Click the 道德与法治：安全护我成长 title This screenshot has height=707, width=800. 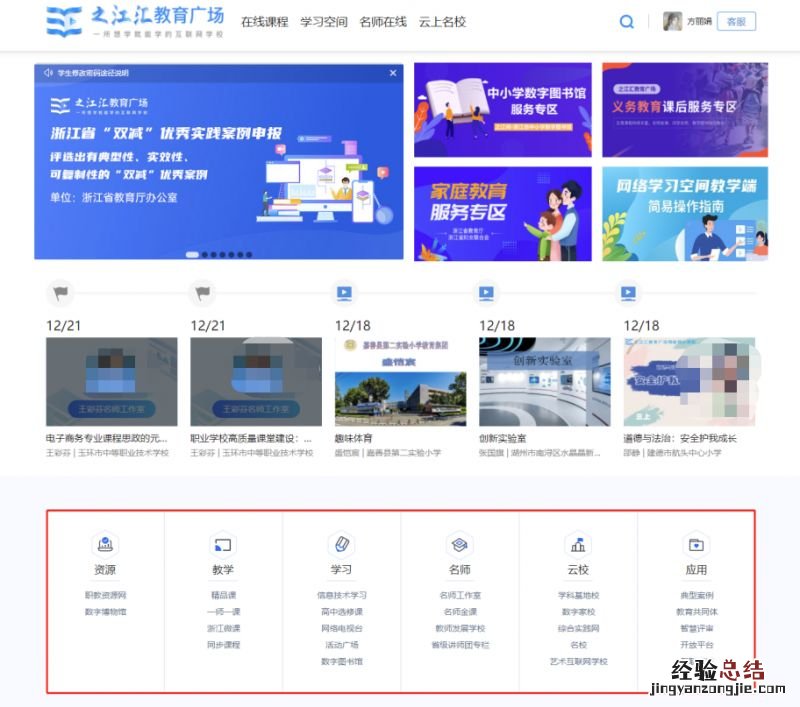coord(680,438)
